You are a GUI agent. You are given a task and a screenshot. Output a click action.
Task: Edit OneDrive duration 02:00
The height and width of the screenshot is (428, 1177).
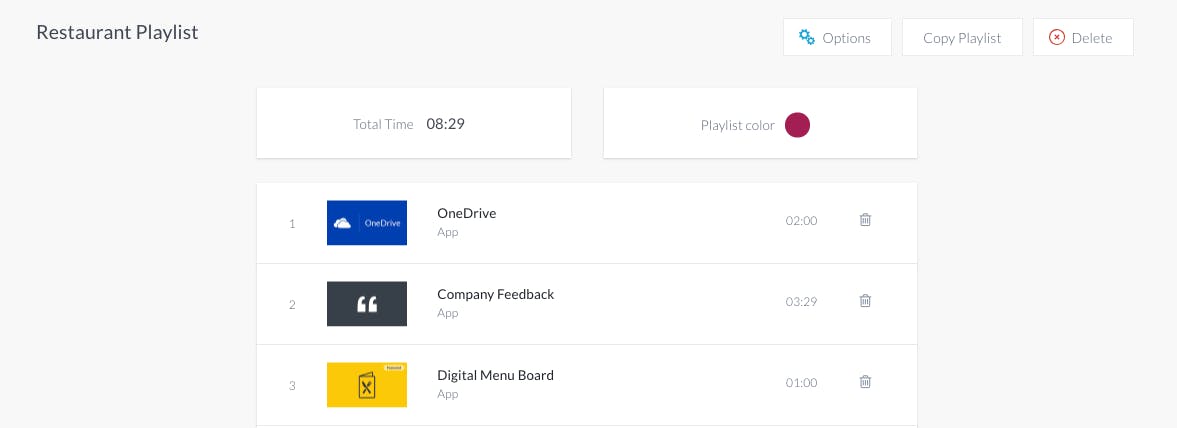coord(801,221)
